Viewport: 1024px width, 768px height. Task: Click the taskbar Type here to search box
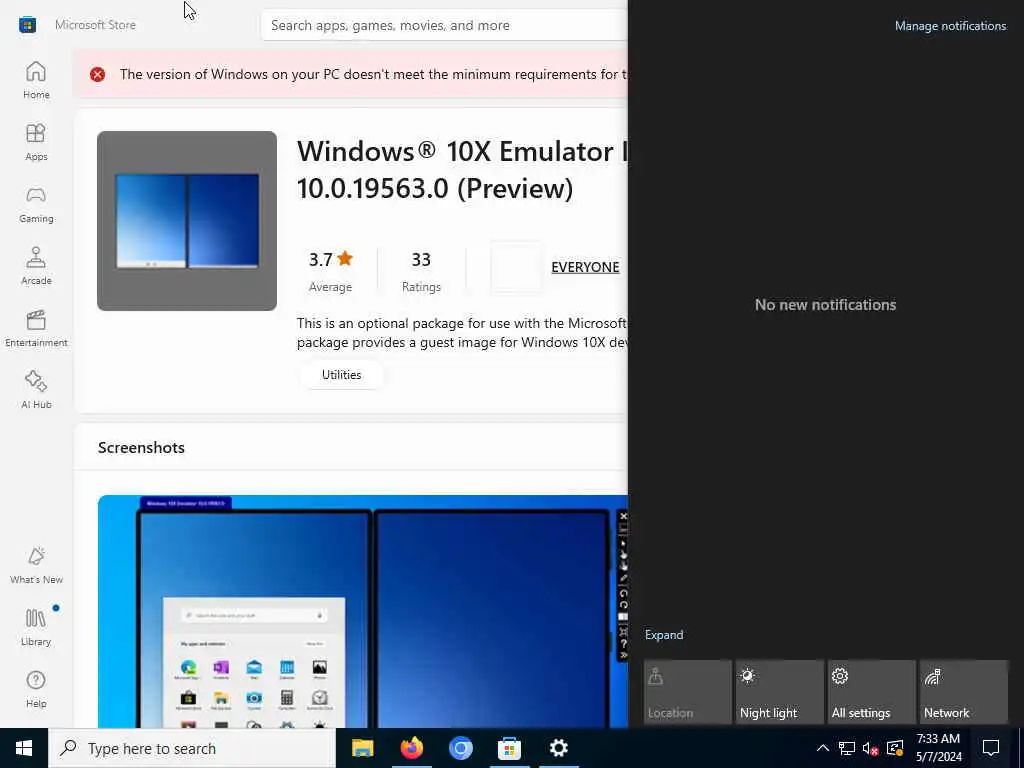[x=192, y=748]
